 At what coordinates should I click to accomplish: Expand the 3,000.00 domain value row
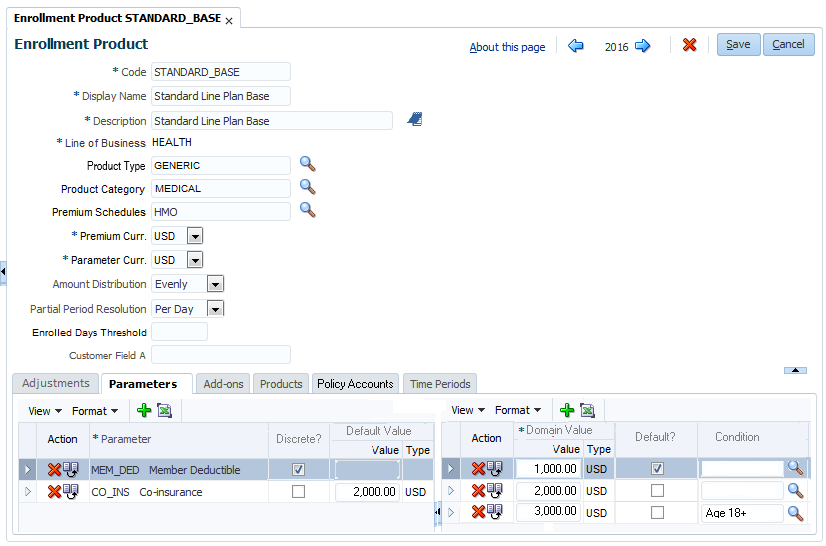pyautogui.click(x=451, y=512)
